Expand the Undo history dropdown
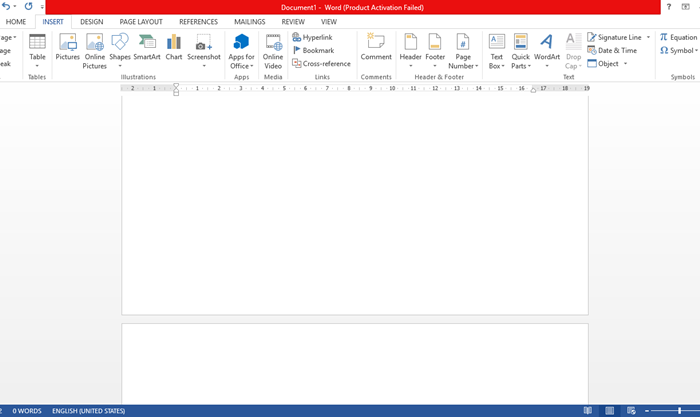The image size is (700, 417). point(15,6)
